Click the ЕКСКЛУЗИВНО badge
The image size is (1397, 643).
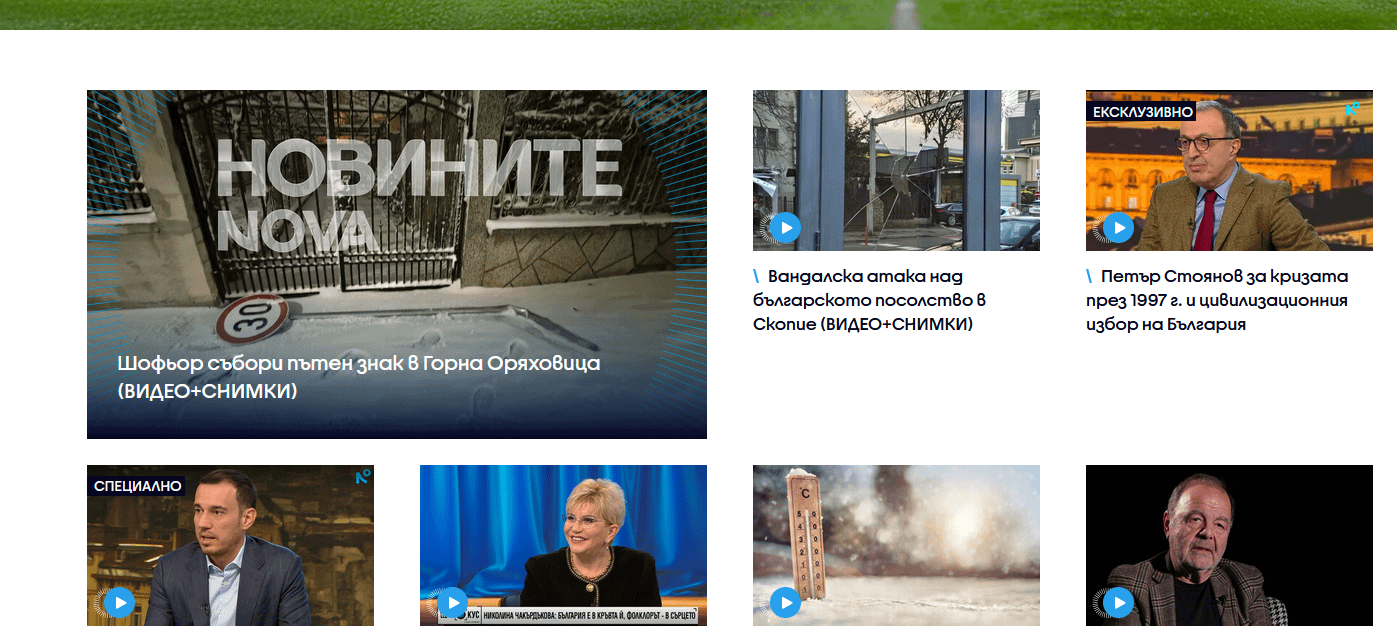click(1140, 111)
